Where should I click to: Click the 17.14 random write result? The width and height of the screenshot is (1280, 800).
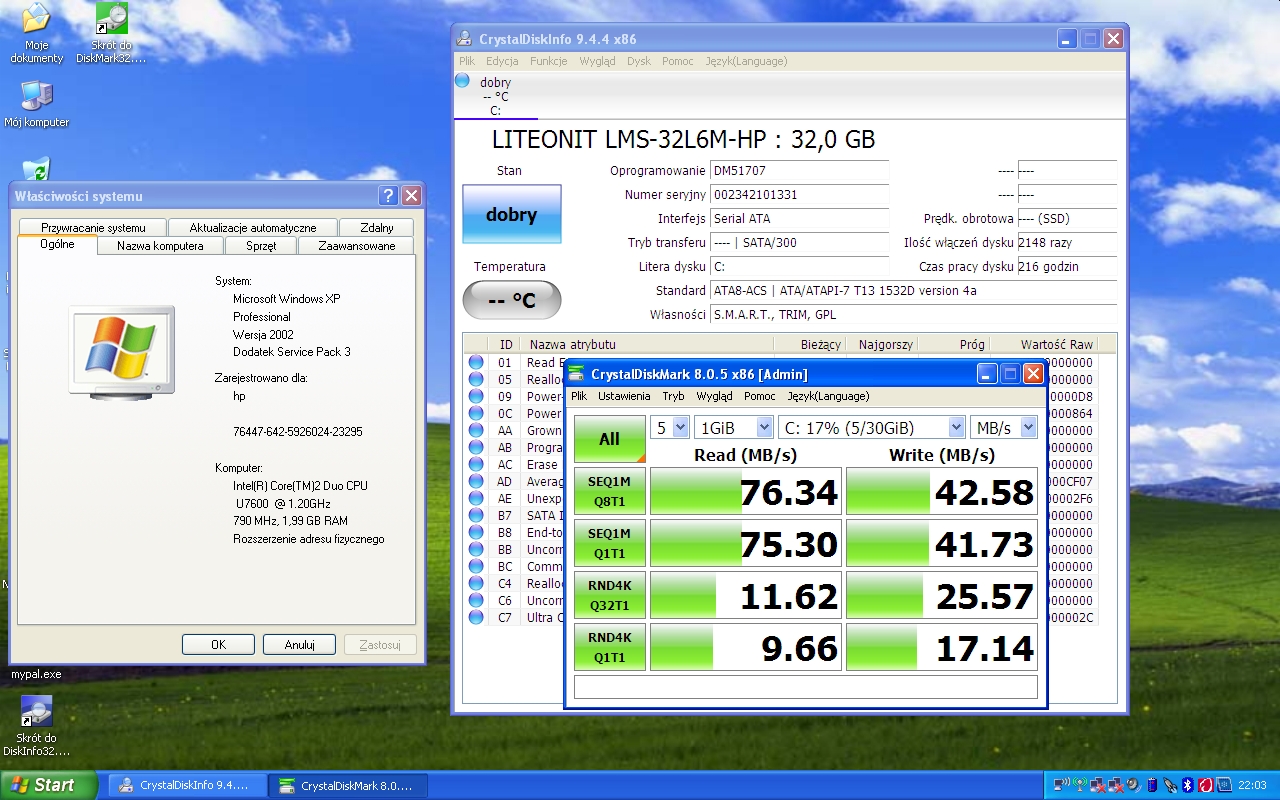tap(942, 647)
